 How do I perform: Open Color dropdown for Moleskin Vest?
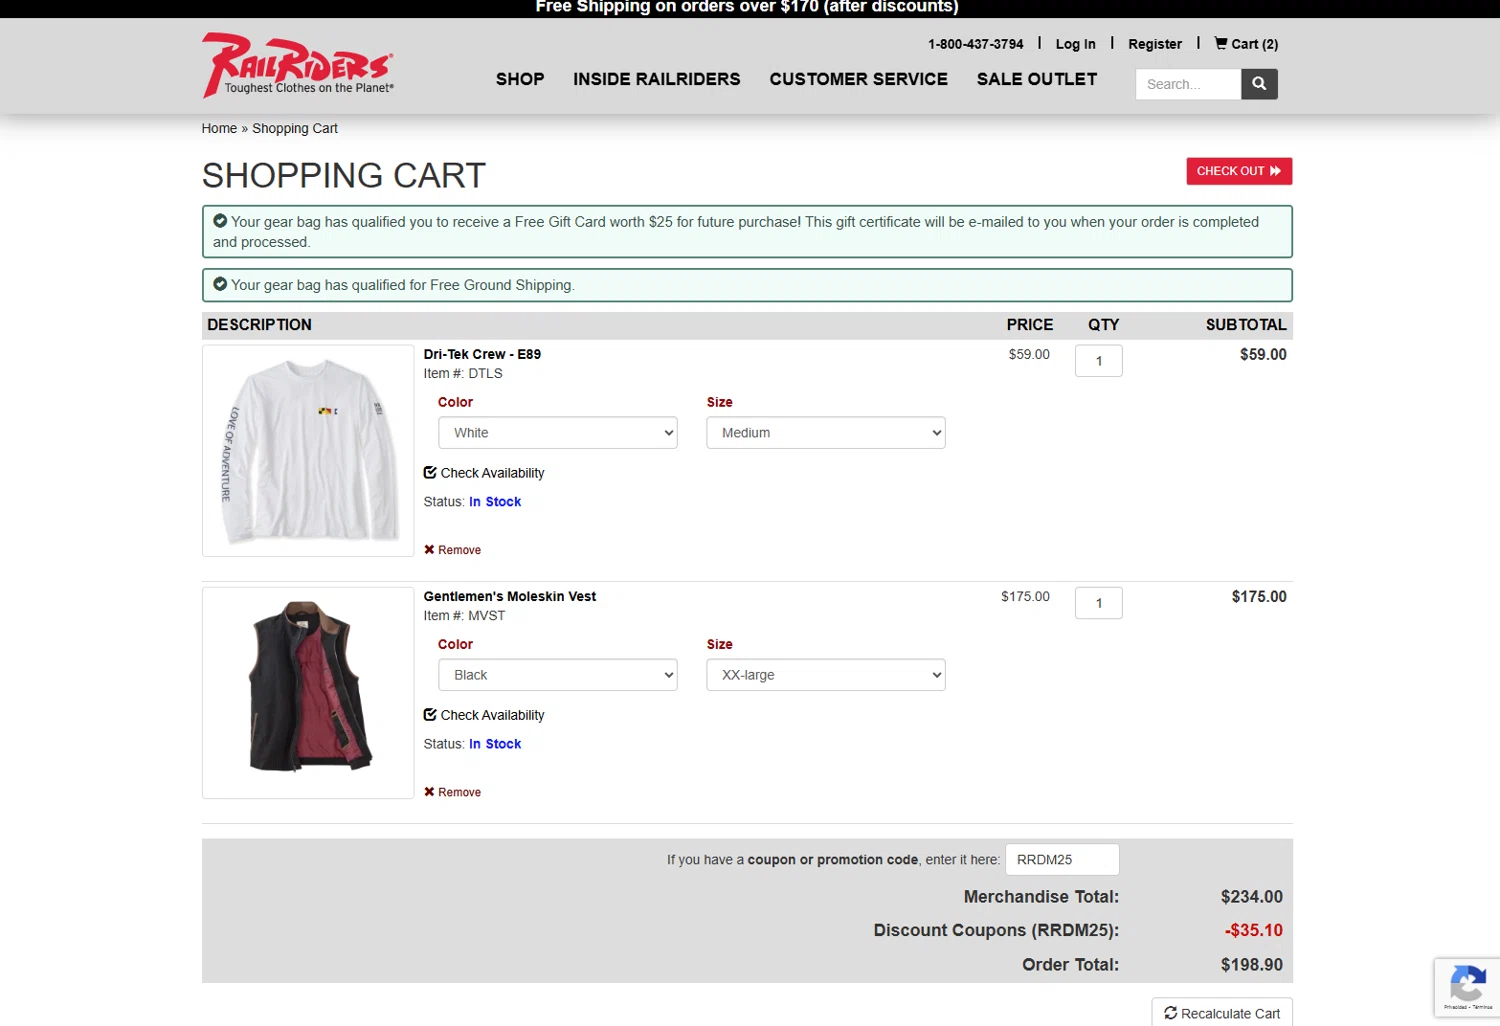(558, 675)
